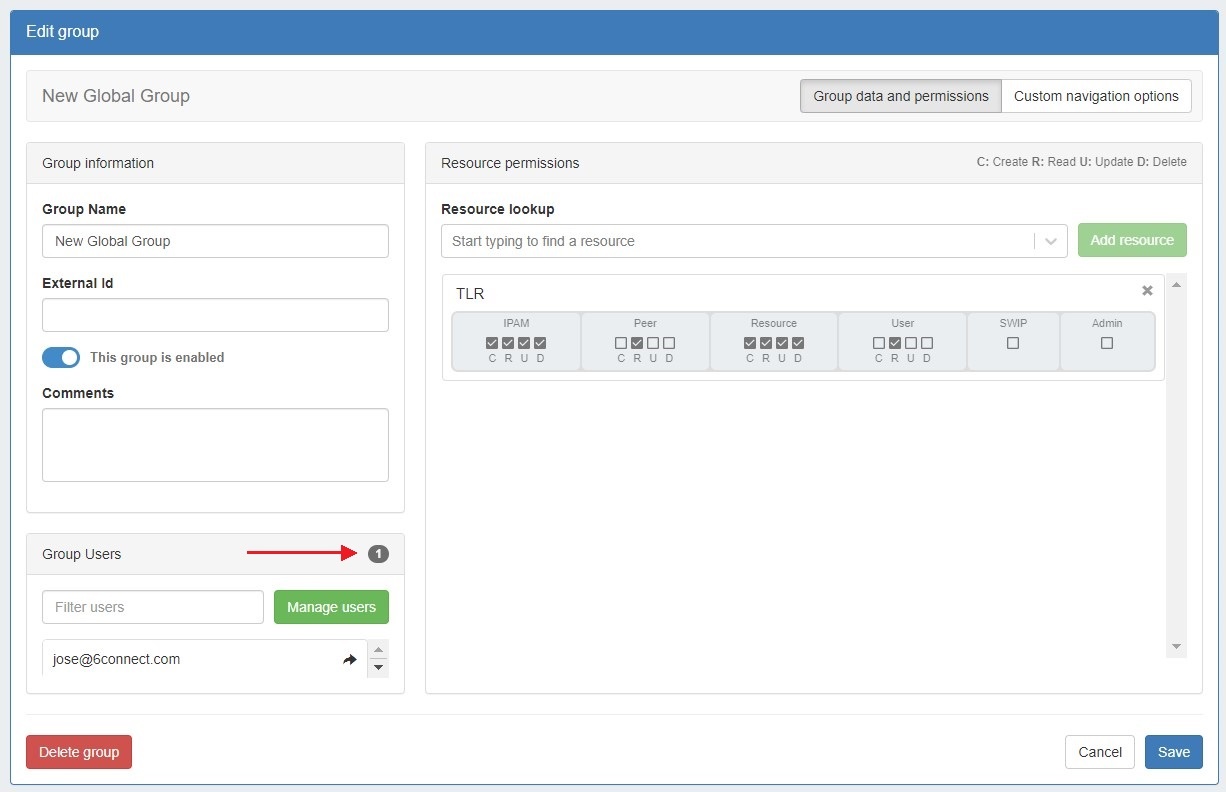Click the resource list scroll-down arrow
This screenshot has height=792, width=1226.
(1176, 647)
